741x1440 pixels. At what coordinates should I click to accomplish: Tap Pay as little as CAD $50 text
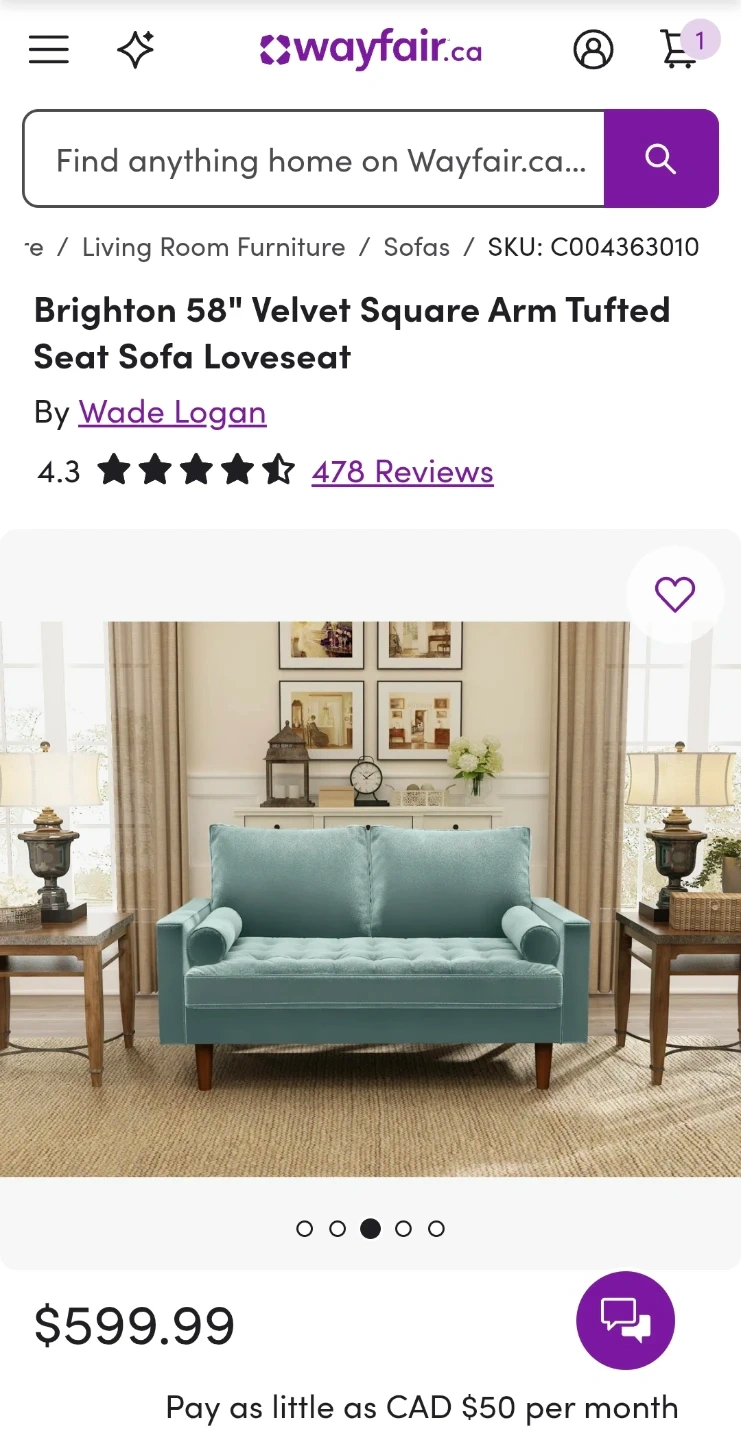point(422,1407)
